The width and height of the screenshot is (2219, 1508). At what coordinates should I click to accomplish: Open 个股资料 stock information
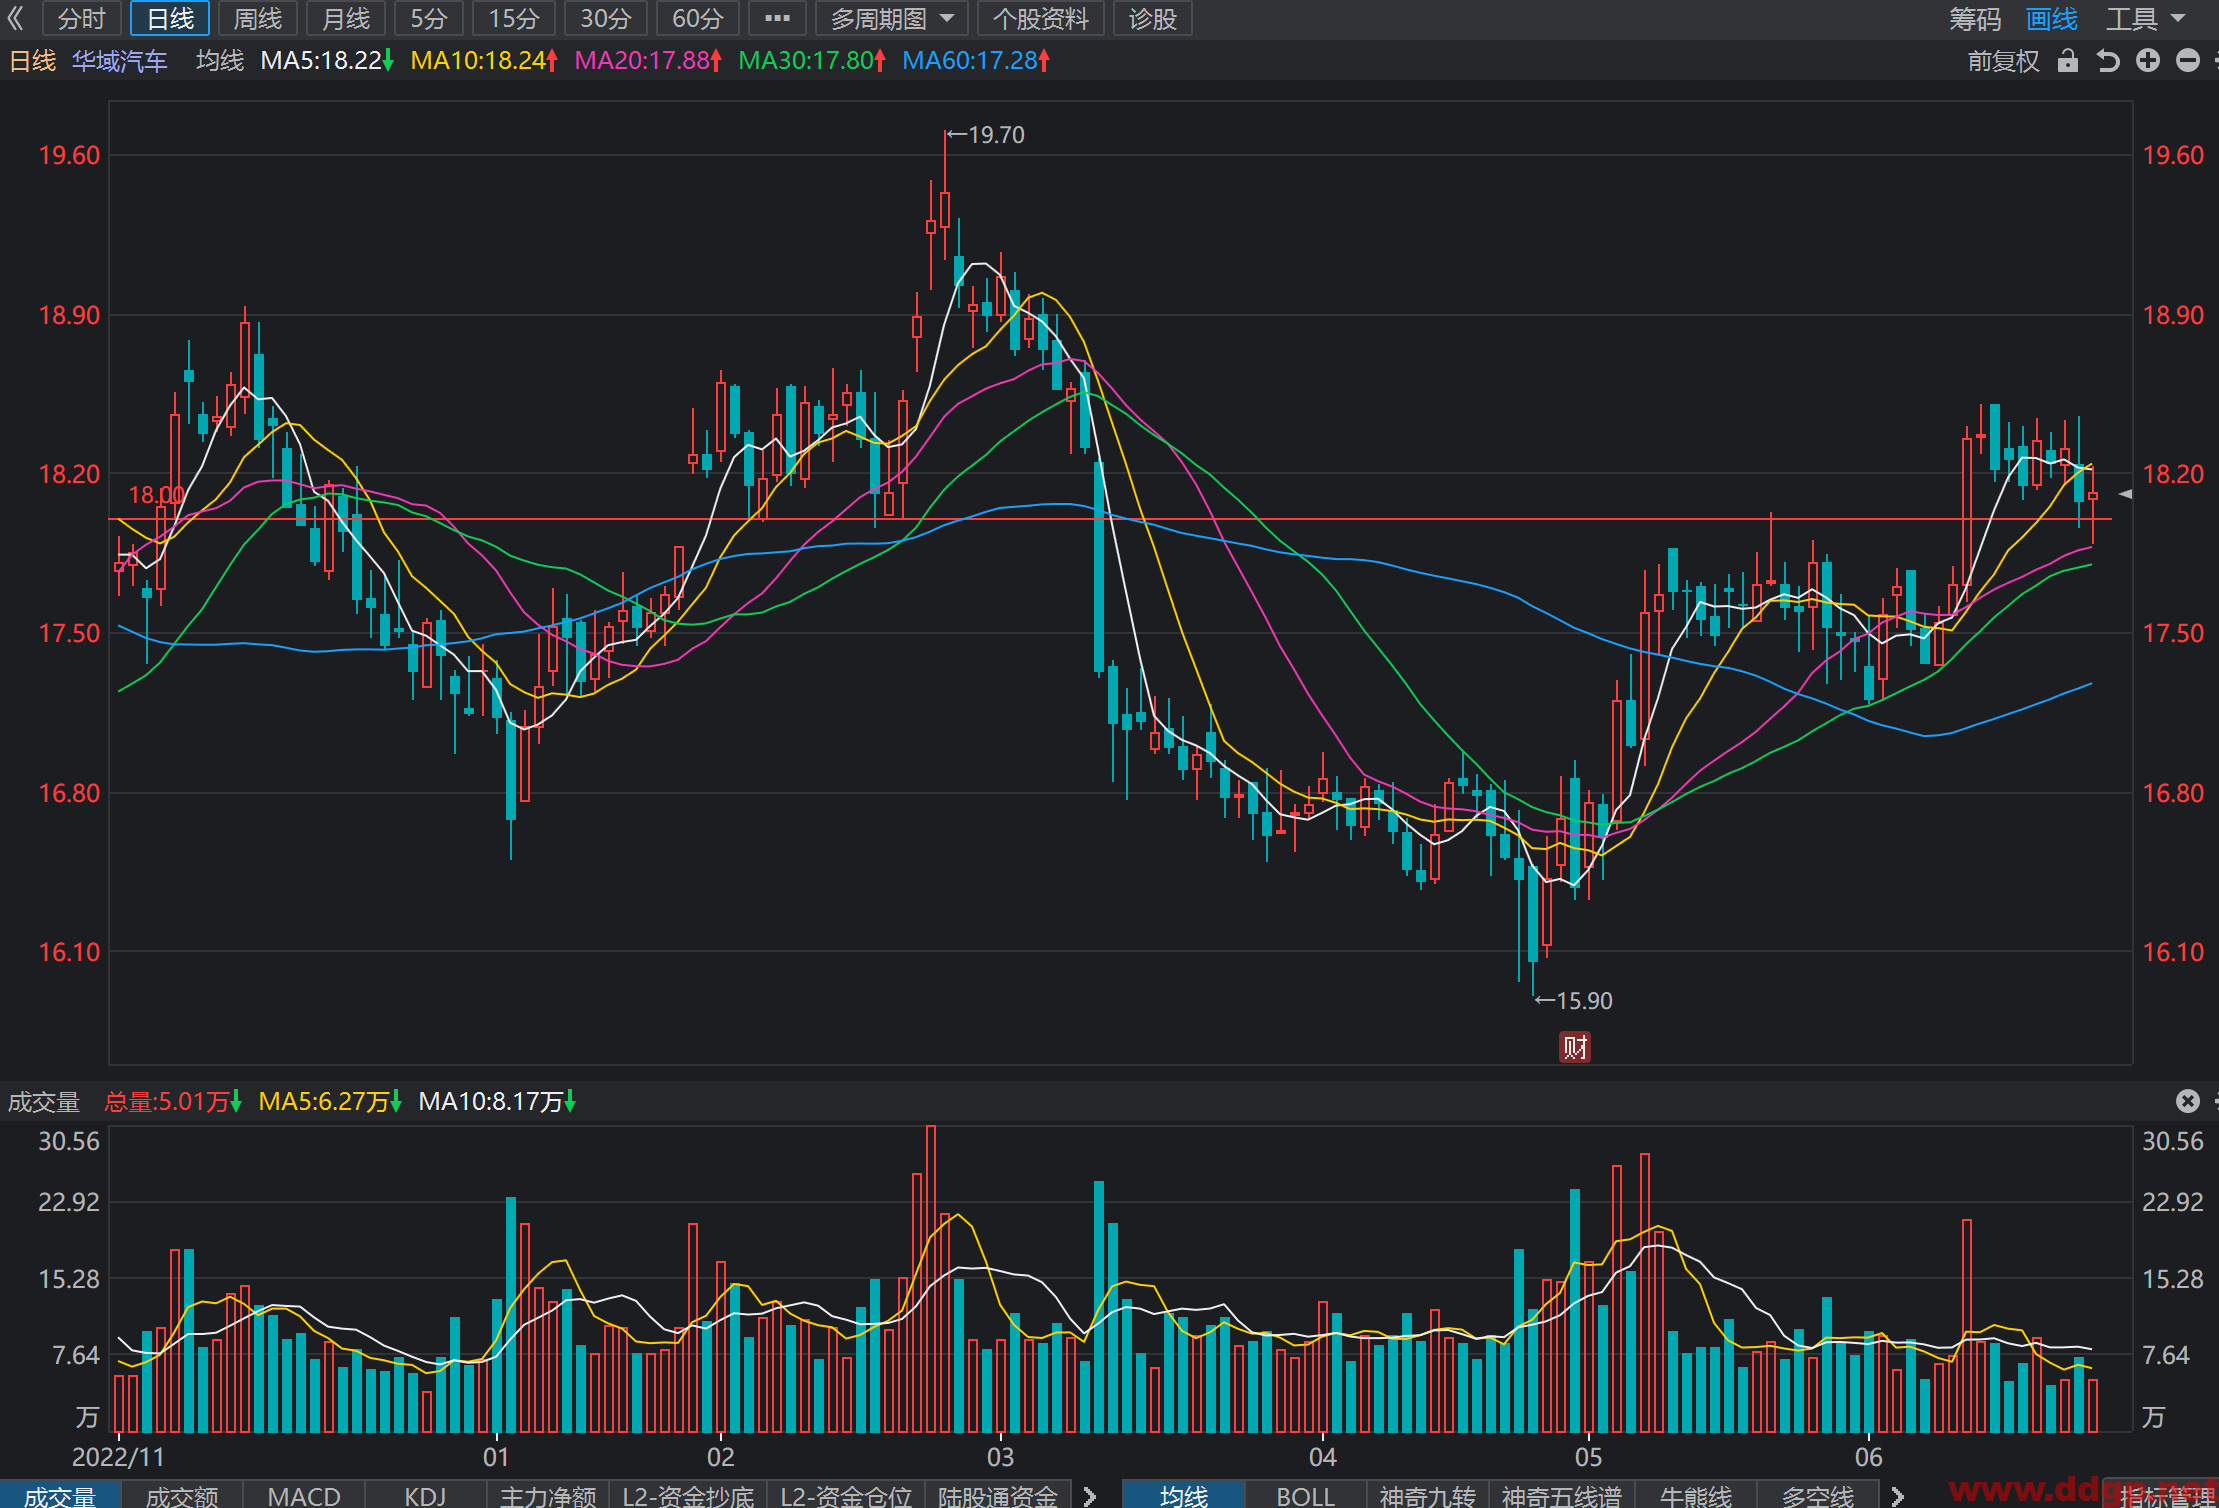pos(1041,18)
